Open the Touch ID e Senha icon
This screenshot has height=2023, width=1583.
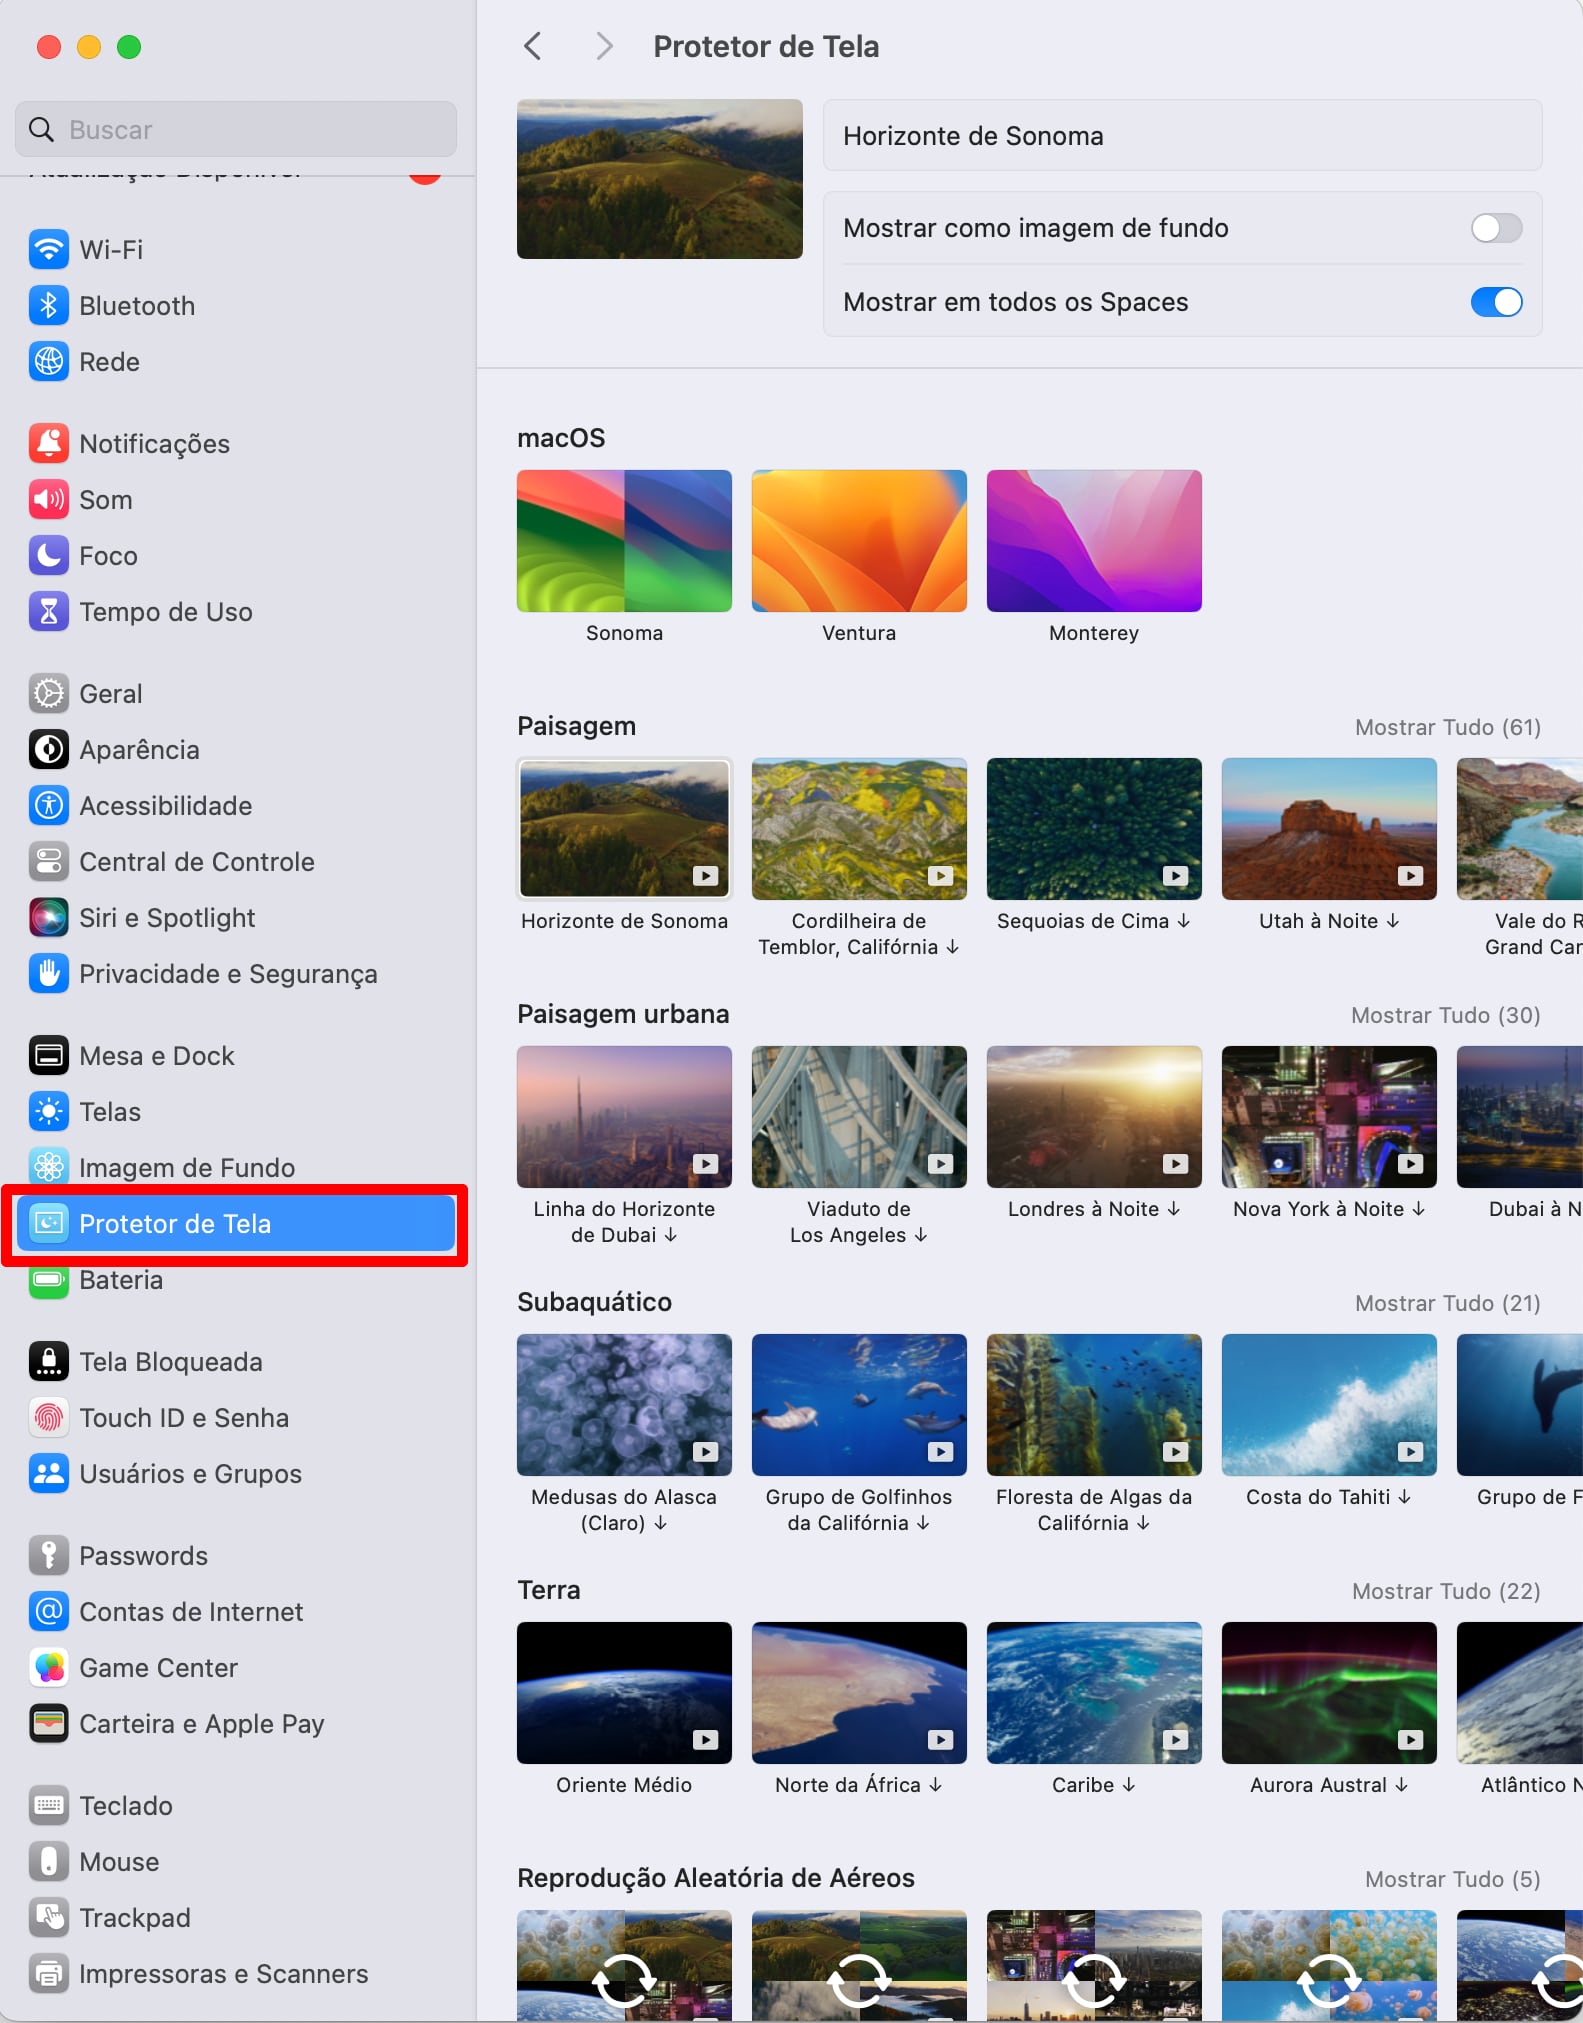(x=48, y=1418)
